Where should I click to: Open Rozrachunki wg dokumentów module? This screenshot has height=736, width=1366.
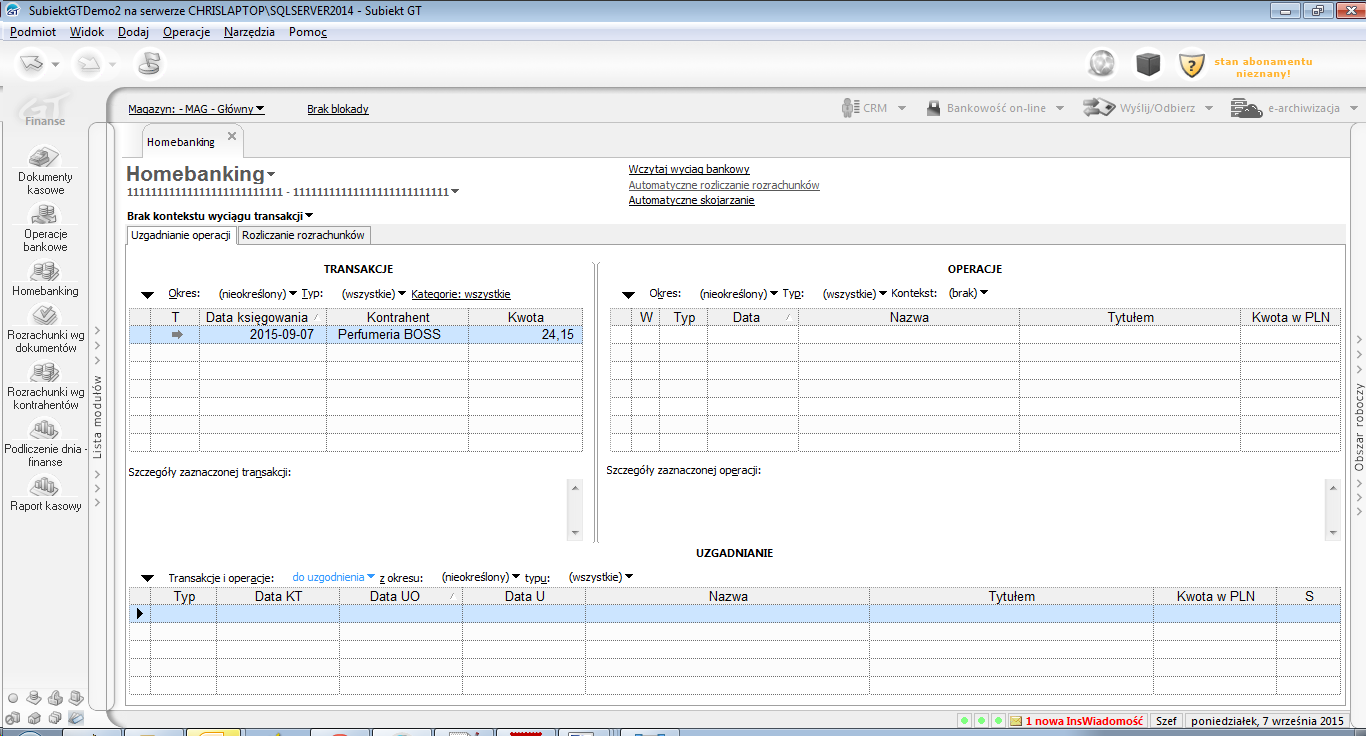[46, 329]
